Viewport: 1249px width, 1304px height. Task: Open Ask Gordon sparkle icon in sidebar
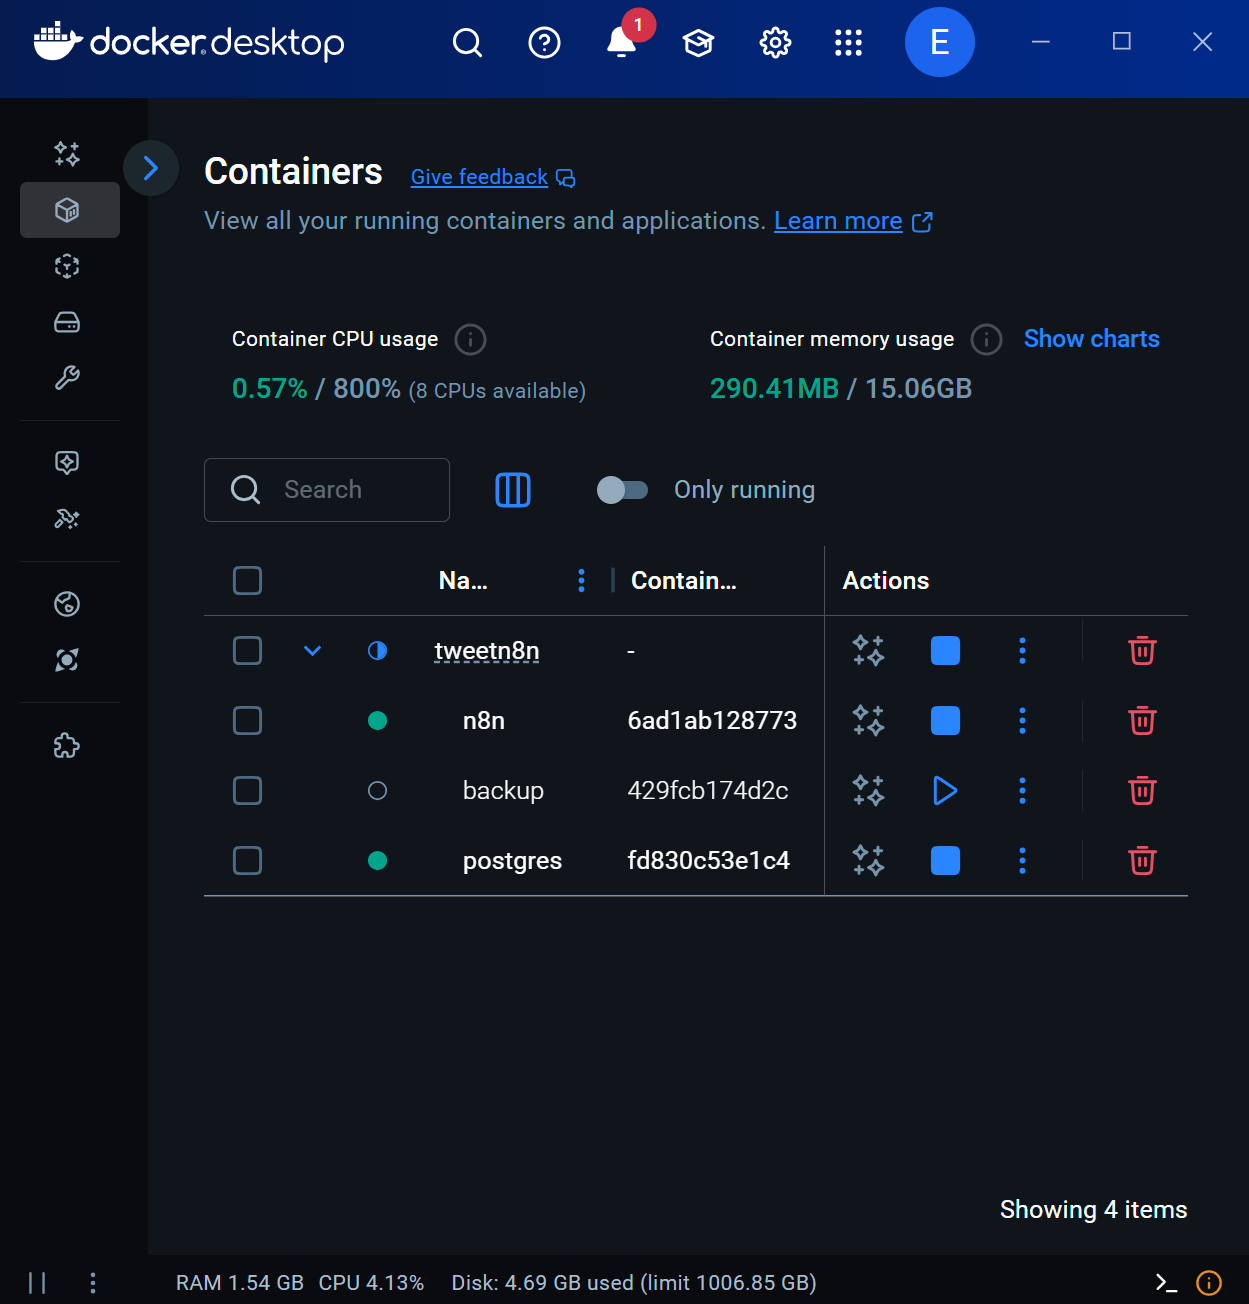tap(67, 154)
